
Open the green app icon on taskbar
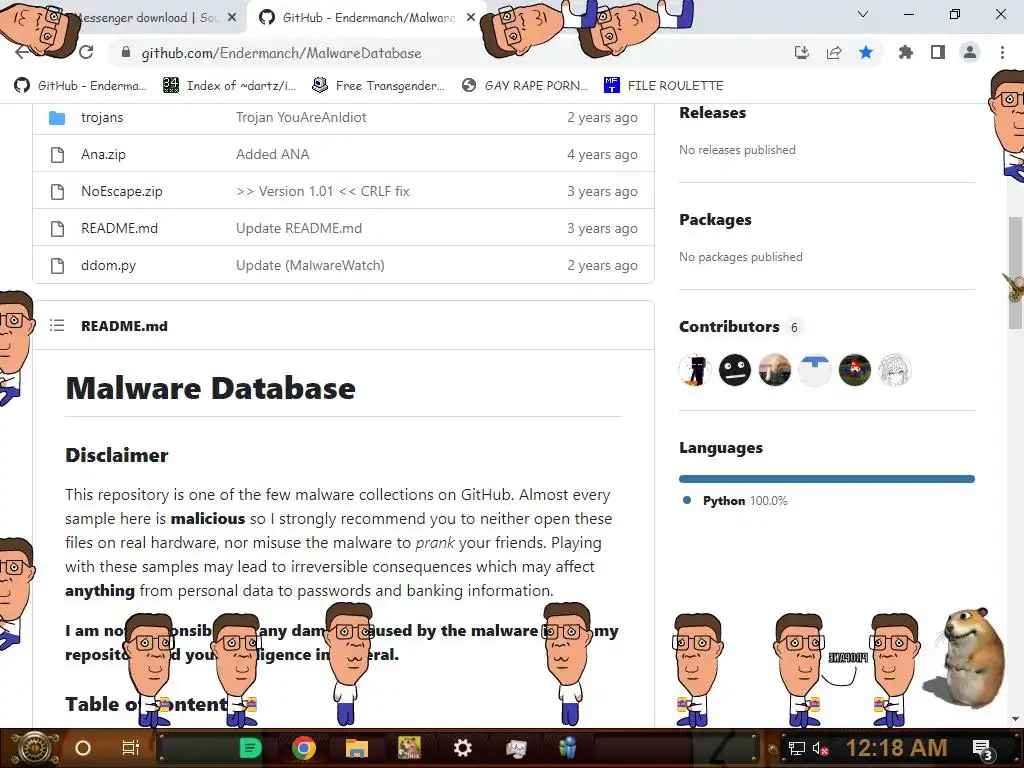251,748
